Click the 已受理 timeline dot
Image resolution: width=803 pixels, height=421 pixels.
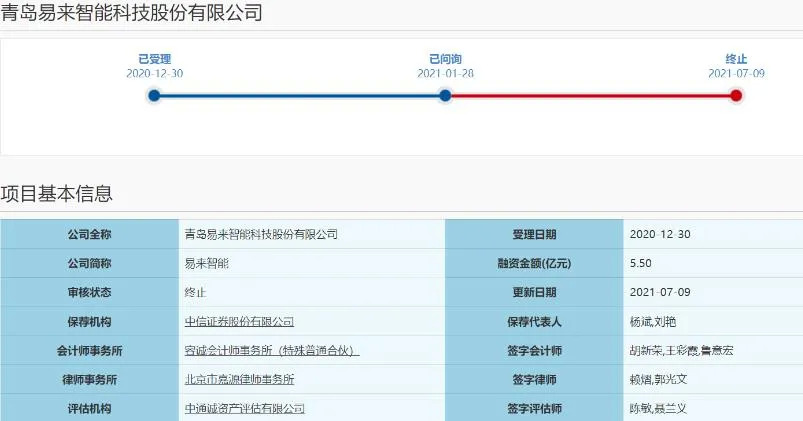coord(154,96)
